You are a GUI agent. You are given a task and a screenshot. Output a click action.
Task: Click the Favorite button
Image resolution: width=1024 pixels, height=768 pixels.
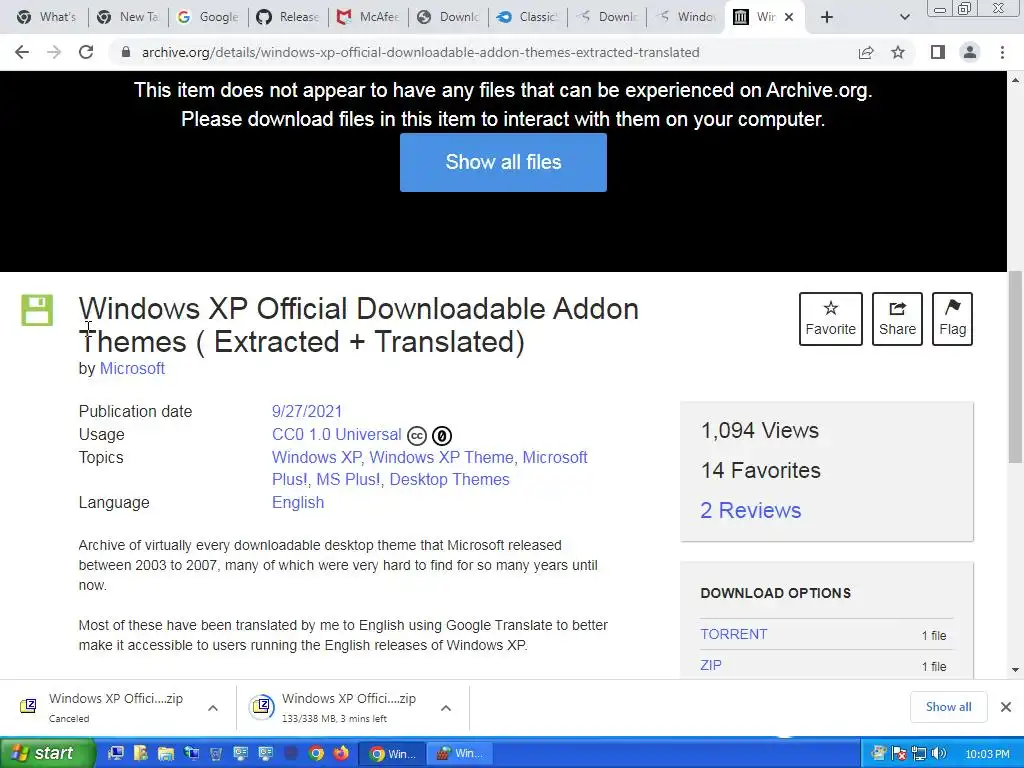click(x=831, y=319)
